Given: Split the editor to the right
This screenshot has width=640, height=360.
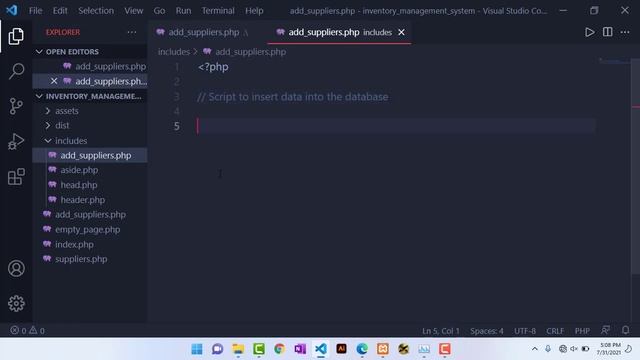Looking at the screenshot, I should coord(607,32).
